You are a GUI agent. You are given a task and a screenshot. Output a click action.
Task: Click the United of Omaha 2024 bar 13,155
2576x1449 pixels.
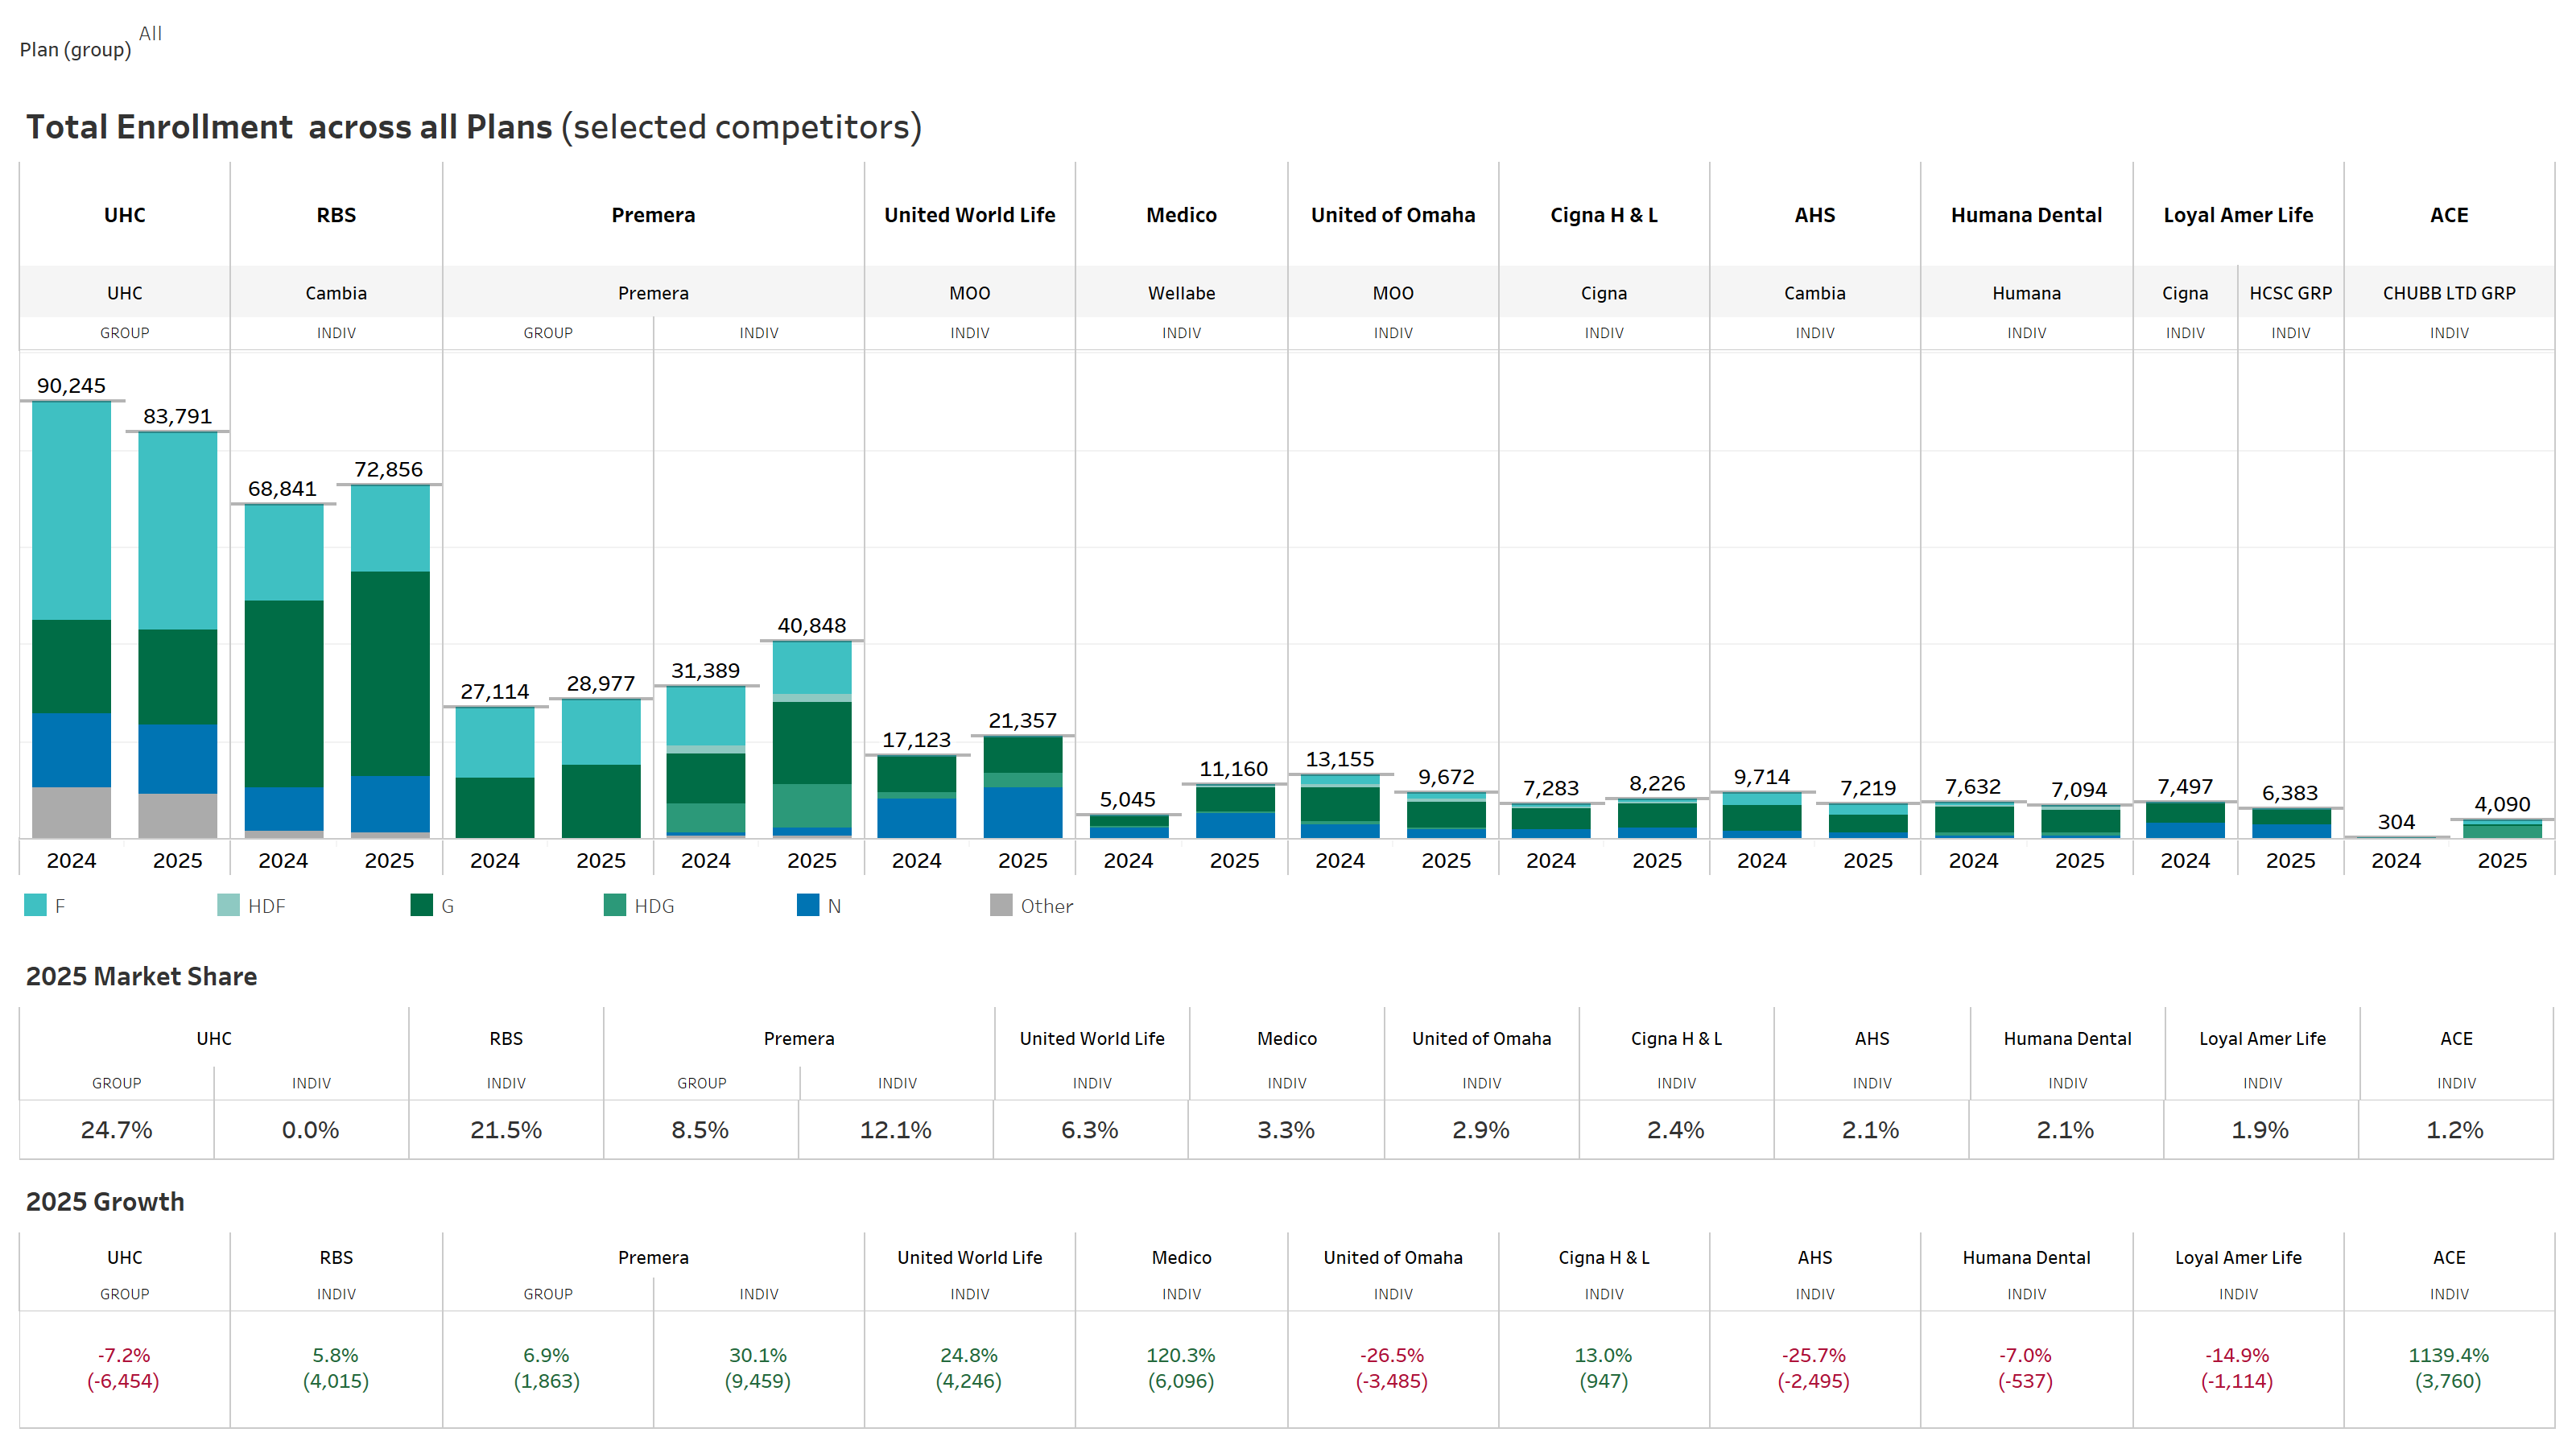(x=1340, y=806)
